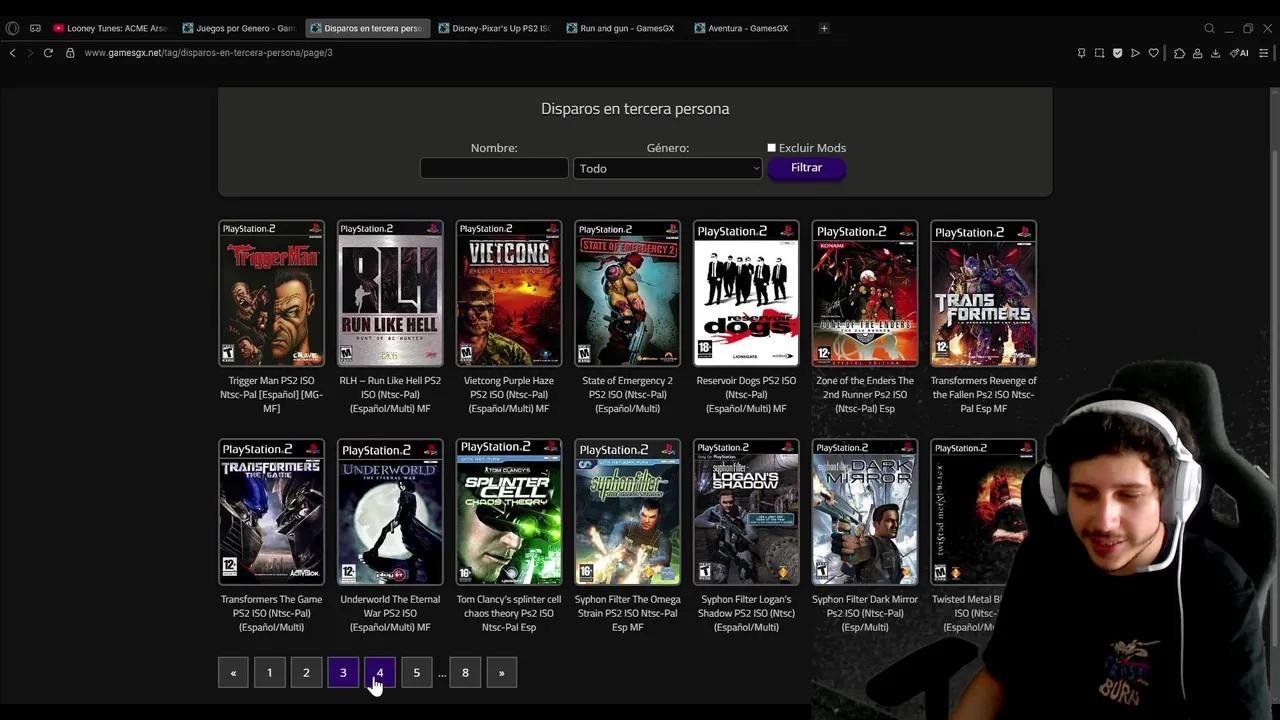Select the Disparos en tercera persona tab
Image resolution: width=1280 pixels, height=720 pixels.
(x=367, y=28)
